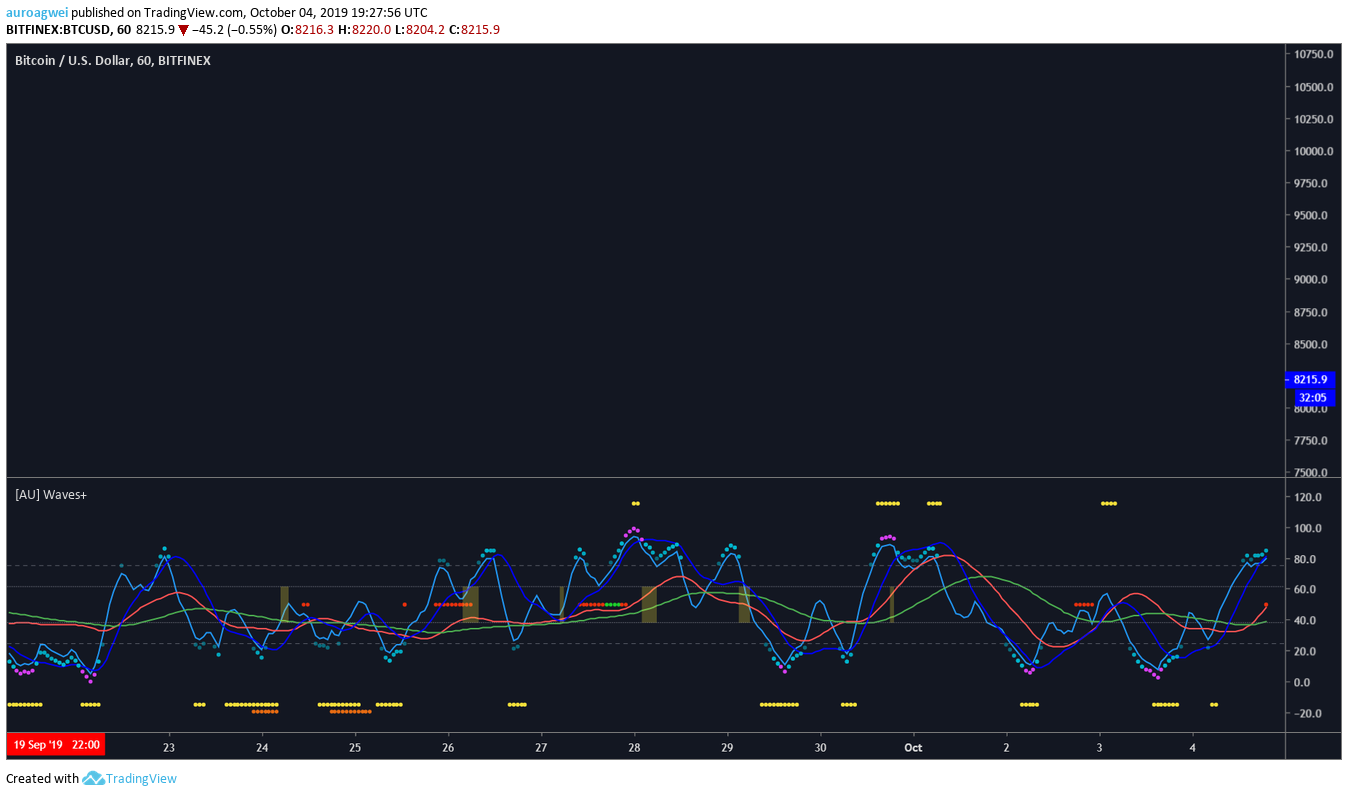
Task: Open the auroagwei author profile link
Action: (37, 13)
